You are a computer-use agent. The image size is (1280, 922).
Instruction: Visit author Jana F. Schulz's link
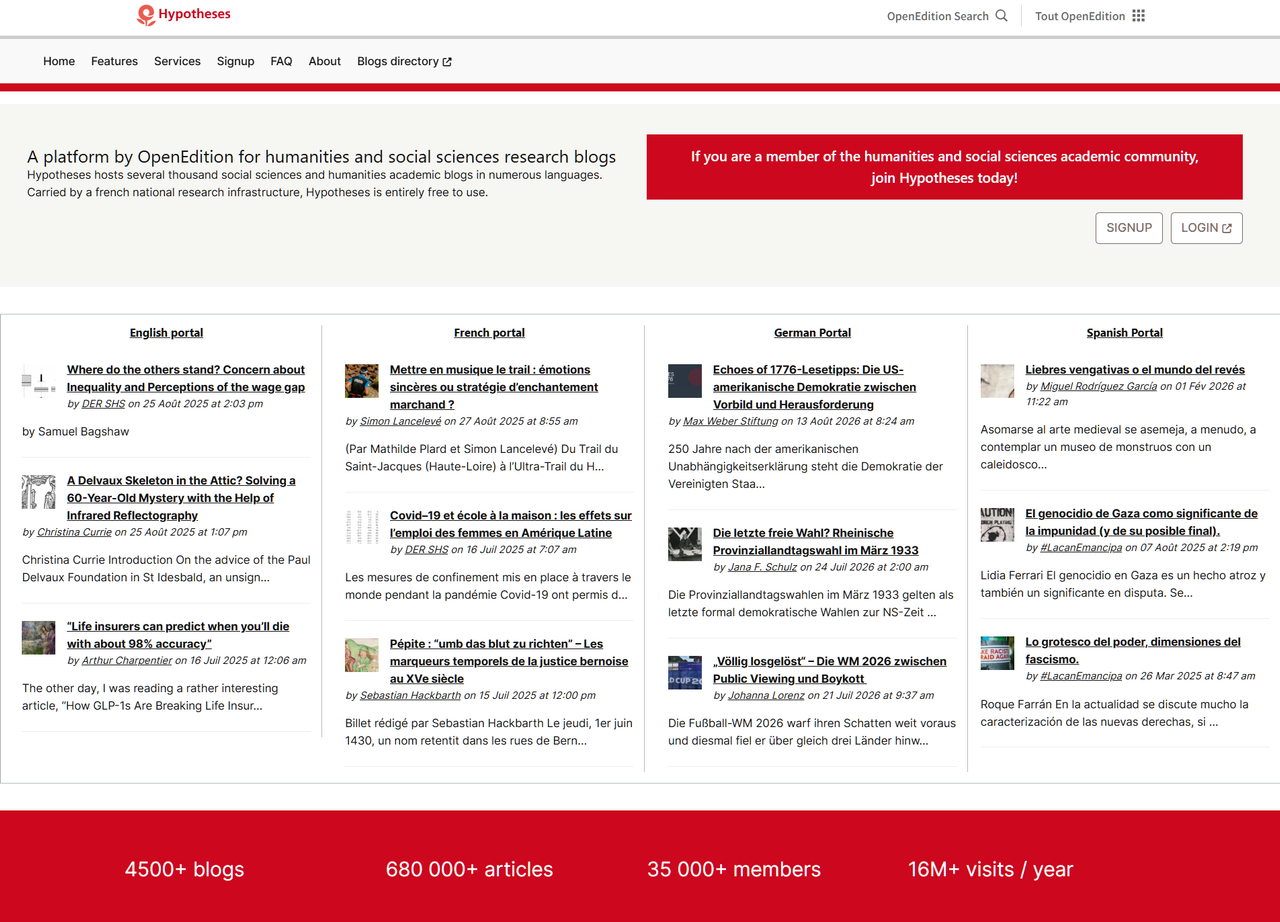click(762, 566)
